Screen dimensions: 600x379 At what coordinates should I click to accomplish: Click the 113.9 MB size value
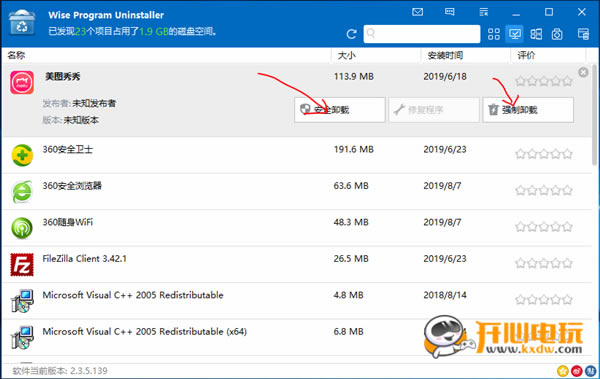[x=354, y=77]
